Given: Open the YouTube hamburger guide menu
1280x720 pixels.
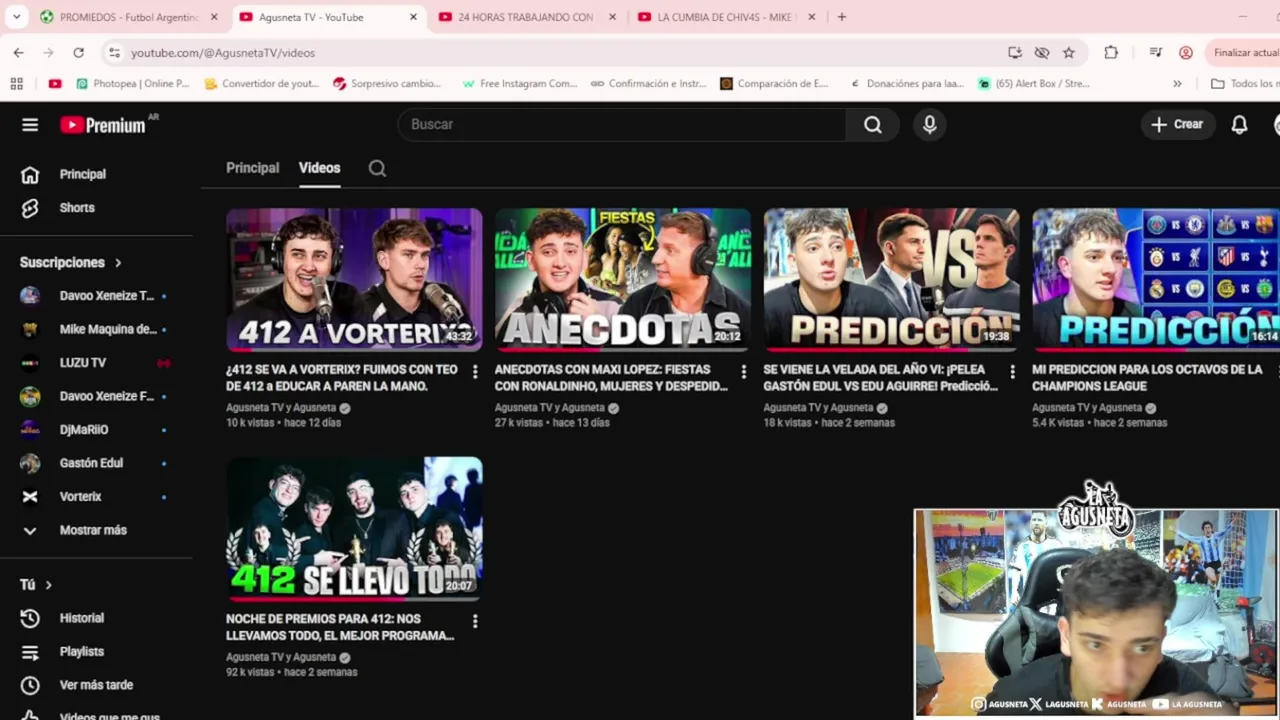Looking at the screenshot, I should pyautogui.click(x=30, y=124).
